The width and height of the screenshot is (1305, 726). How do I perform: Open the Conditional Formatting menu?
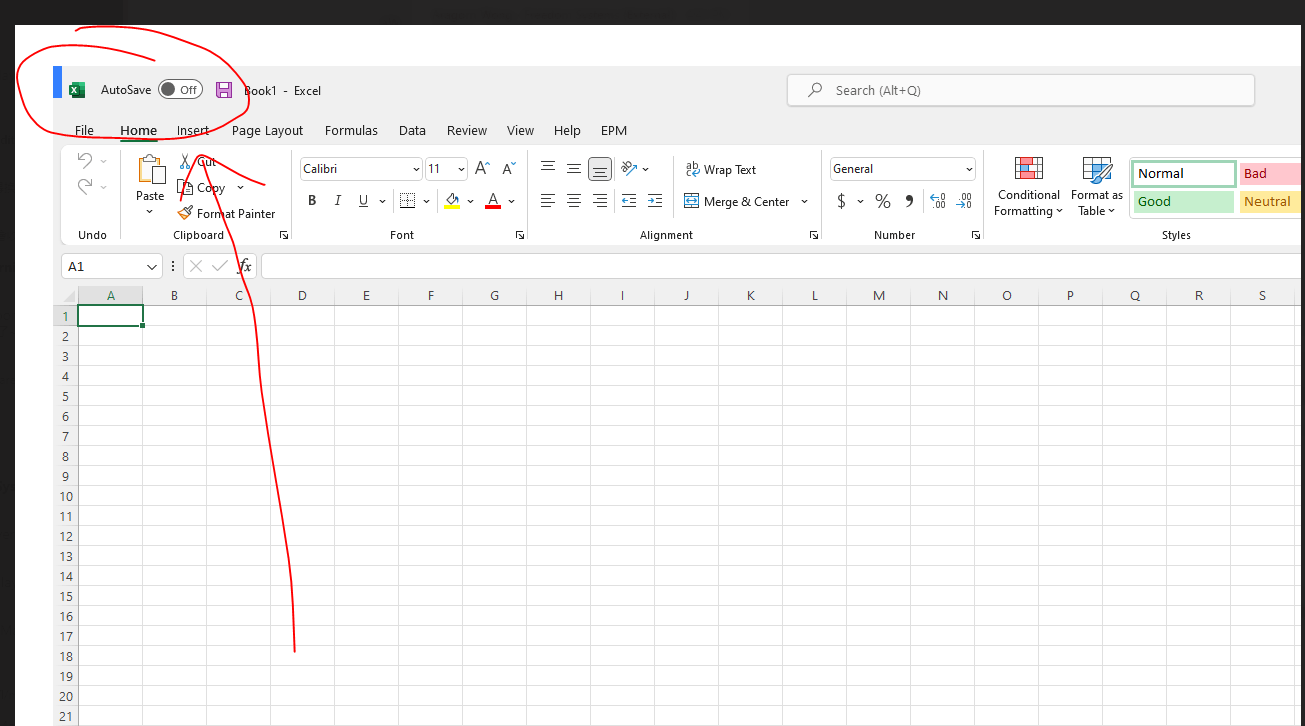(x=1028, y=187)
